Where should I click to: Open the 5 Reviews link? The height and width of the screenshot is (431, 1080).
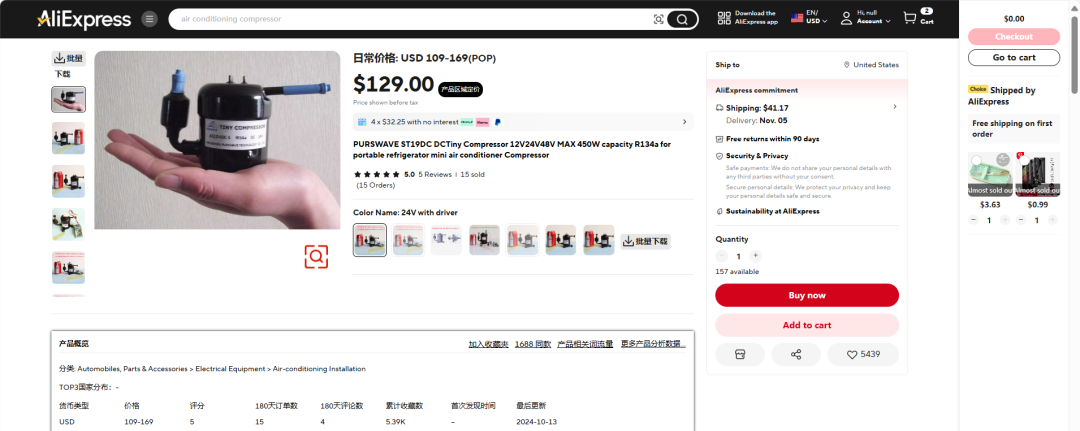pos(435,175)
